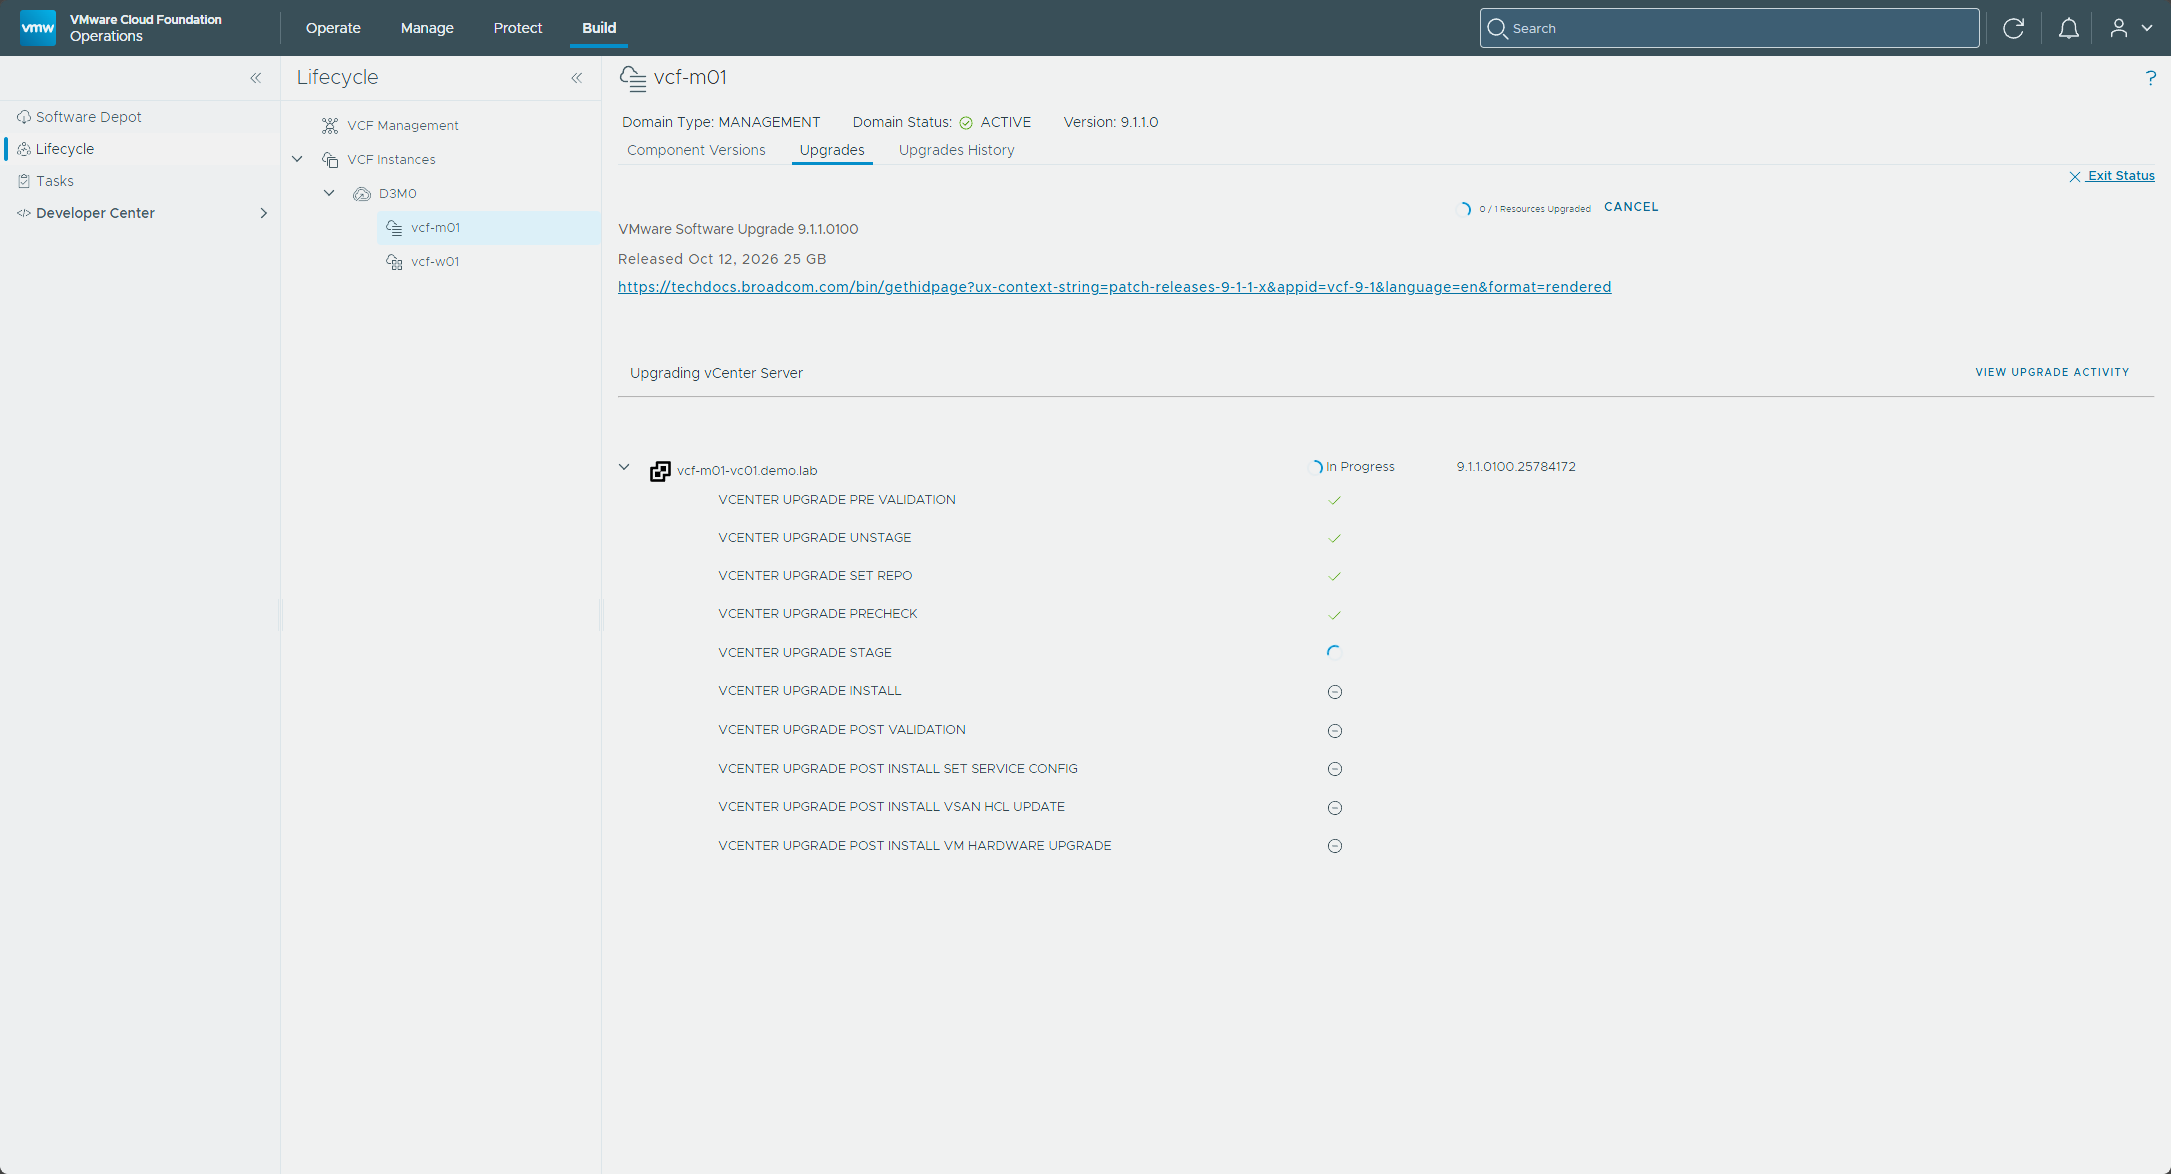Click the UPGRADE STAGE spinner icon
The width and height of the screenshot is (2171, 1174).
point(1334,653)
